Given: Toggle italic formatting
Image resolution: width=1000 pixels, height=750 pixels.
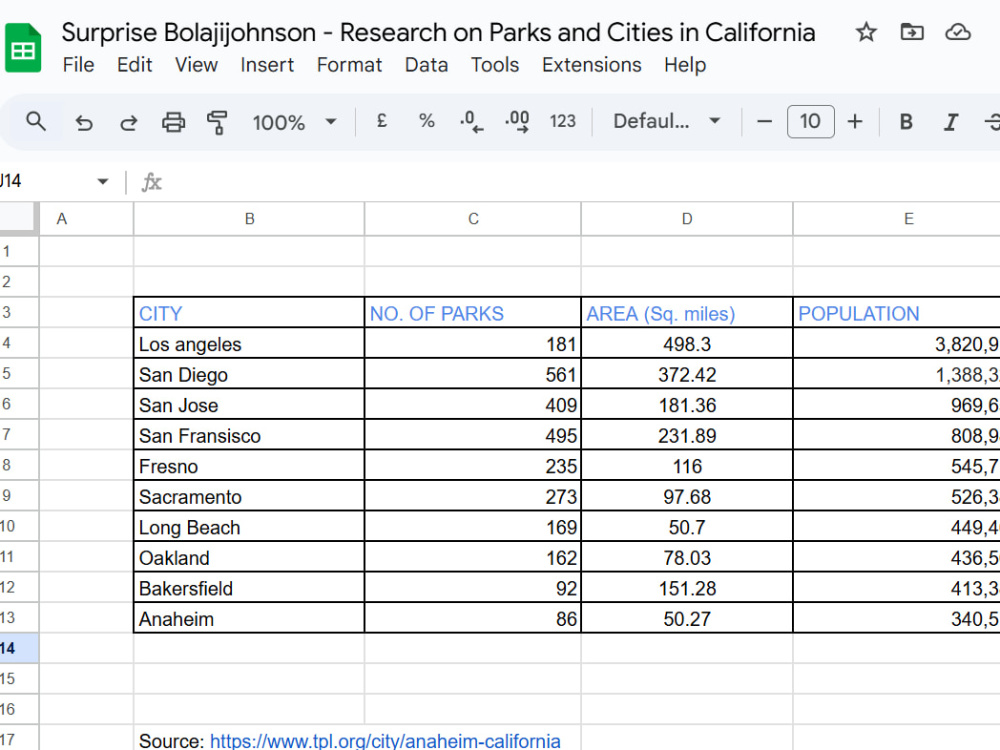Looking at the screenshot, I should click(950, 121).
